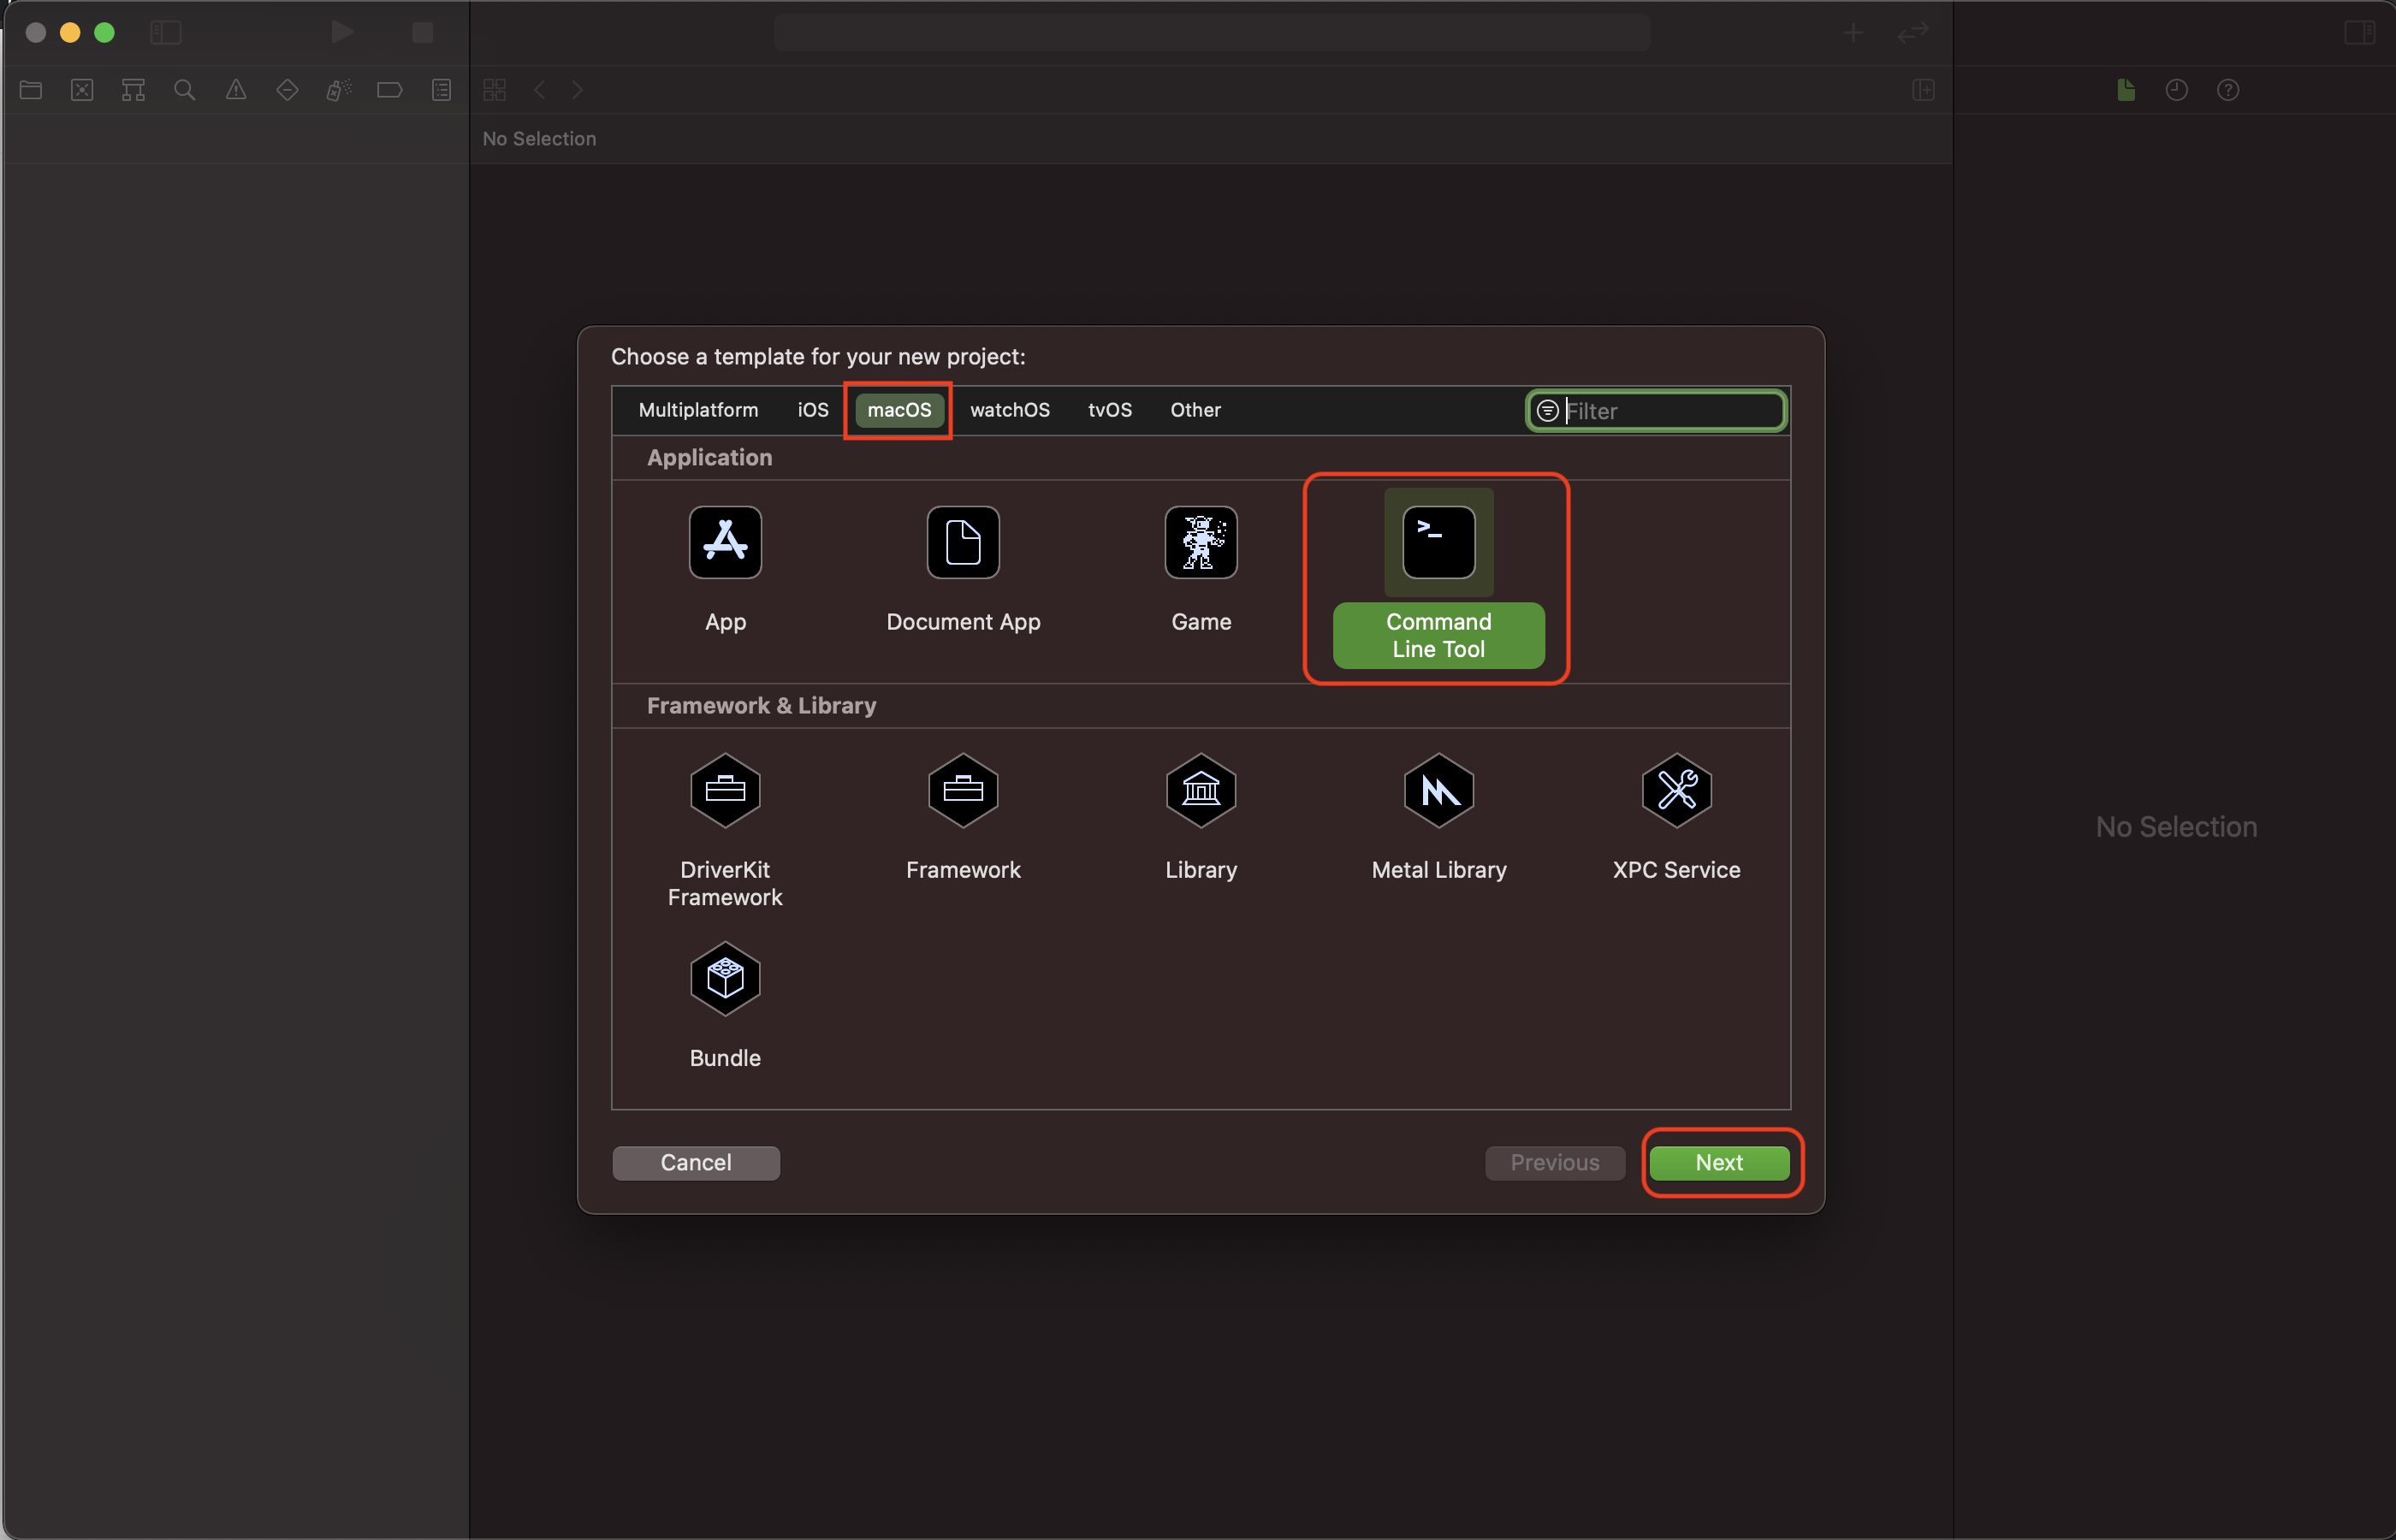Click into the Filter search field
The width and height of the screenshot is (2396, 1540).
point(1670,411)
